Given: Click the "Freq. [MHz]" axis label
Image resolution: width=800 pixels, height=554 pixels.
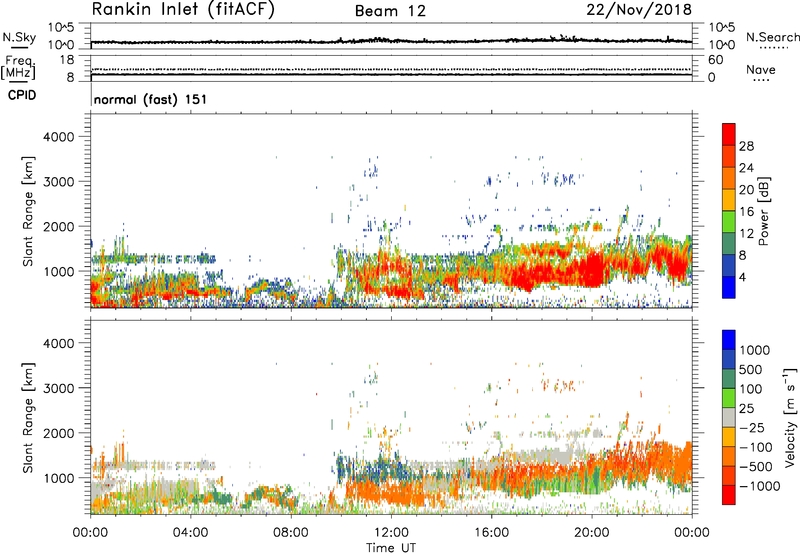Looking at the screenshot, I should point(19,67).
